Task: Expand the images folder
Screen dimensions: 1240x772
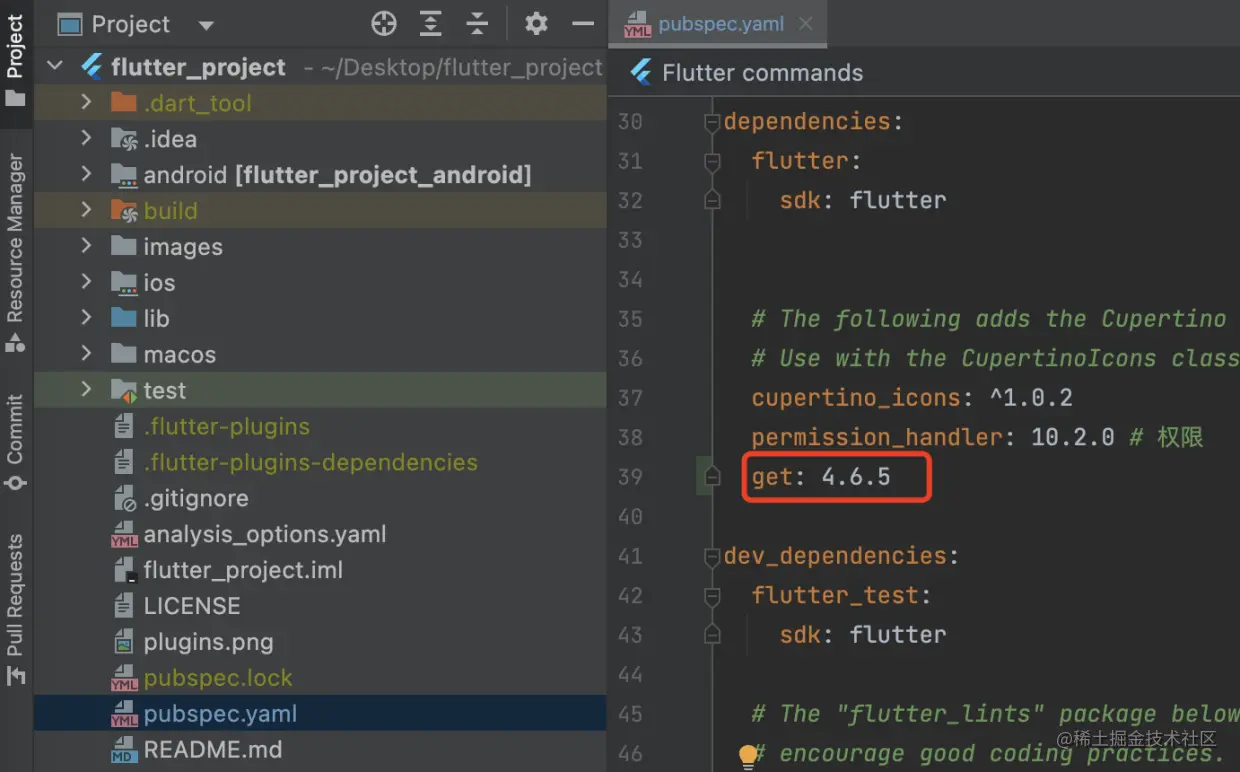Action: (x=86, y=246)
